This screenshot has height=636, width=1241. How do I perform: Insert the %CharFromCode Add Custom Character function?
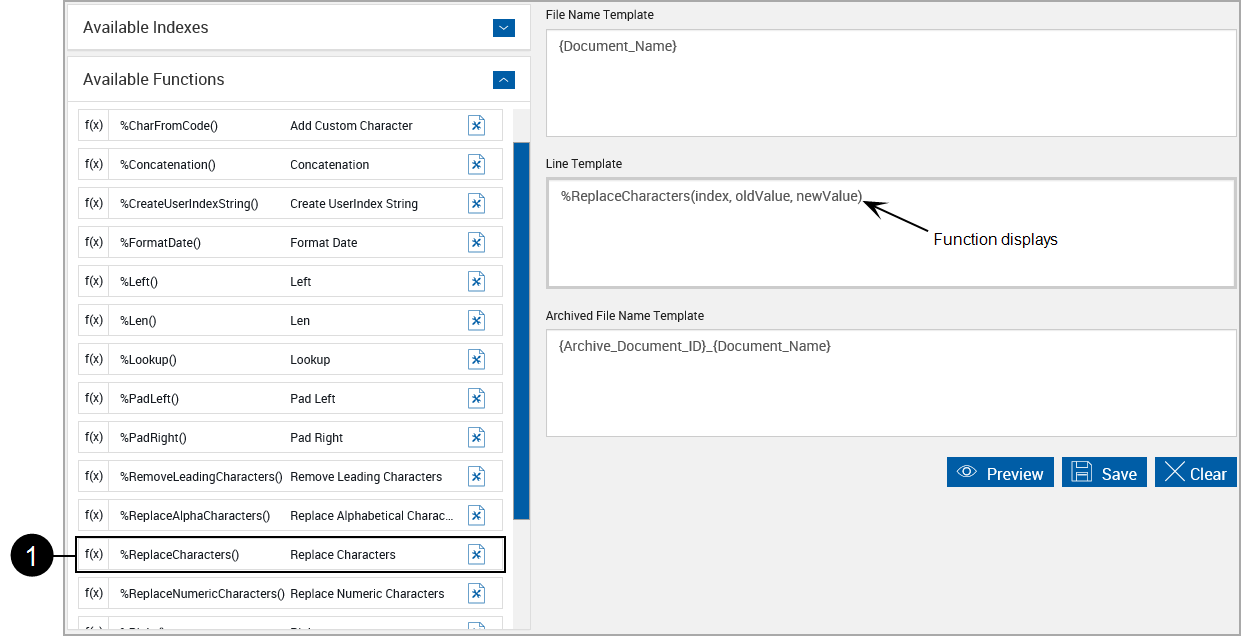click(477, 125)
